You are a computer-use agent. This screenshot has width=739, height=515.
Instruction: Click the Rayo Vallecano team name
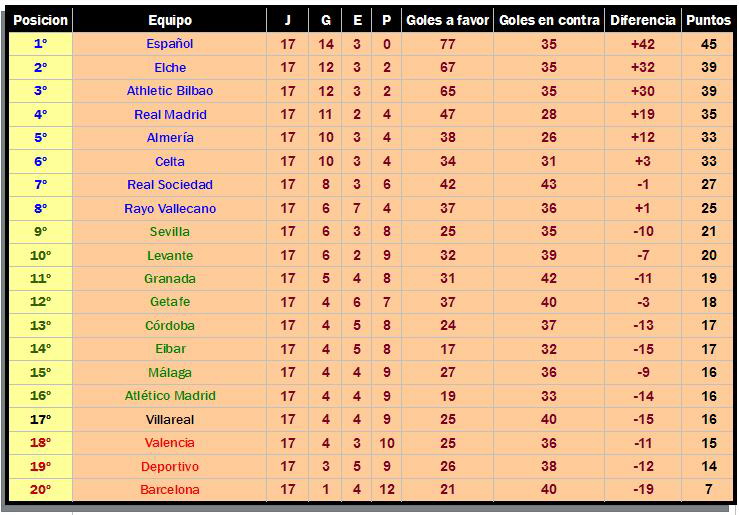[x=170, y=208]
